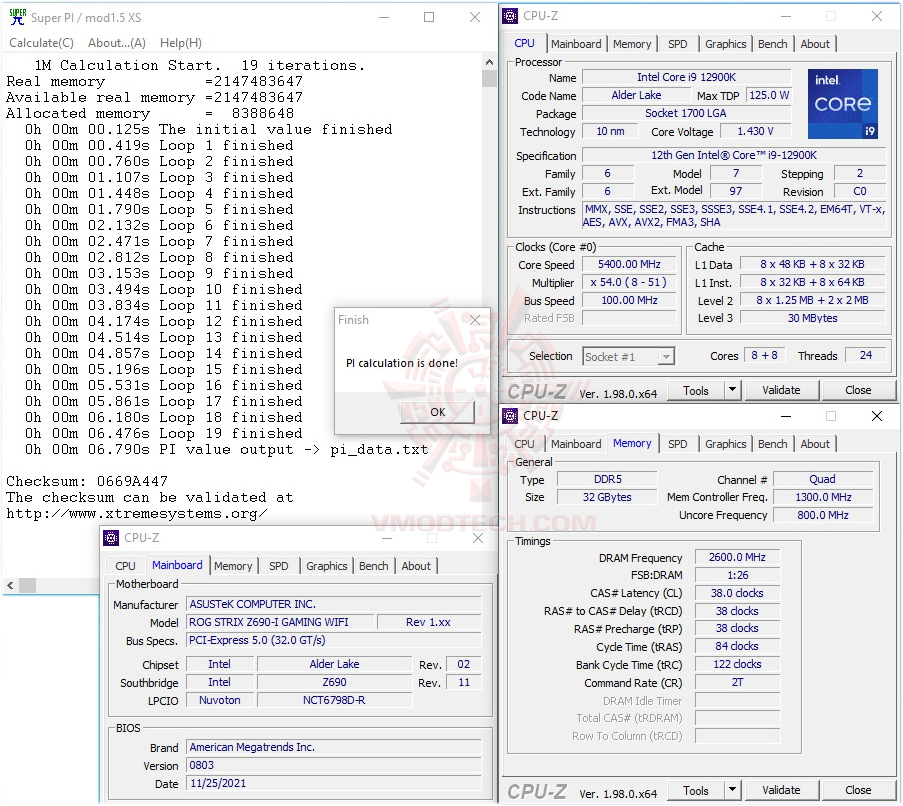Screen dimensions: 903x806
Task: Click Checksum: 0669A447 line in Super PI
Action: (x=87, y=481)
